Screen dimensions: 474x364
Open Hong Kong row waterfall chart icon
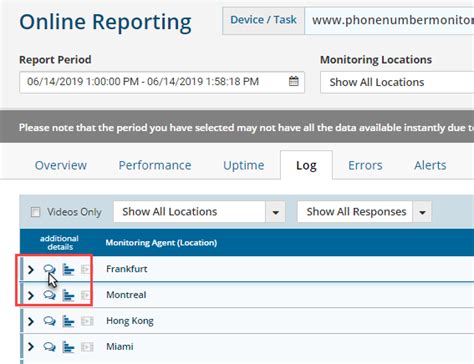(68, 321)
